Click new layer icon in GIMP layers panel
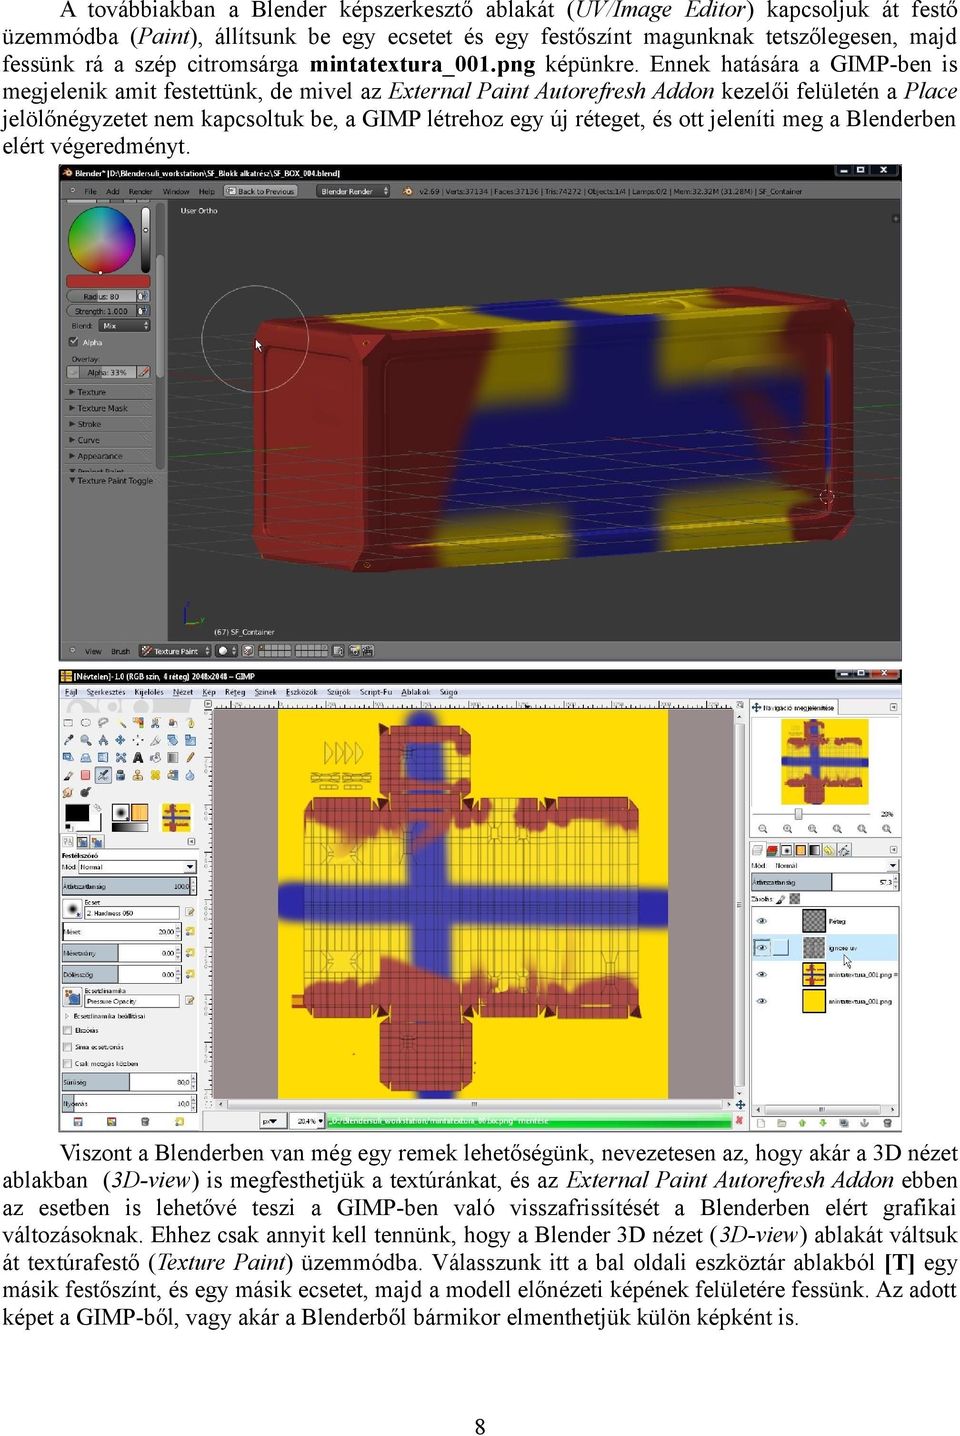The image size is (960, 1436). pyautogui.click(x=761, y=1124)
